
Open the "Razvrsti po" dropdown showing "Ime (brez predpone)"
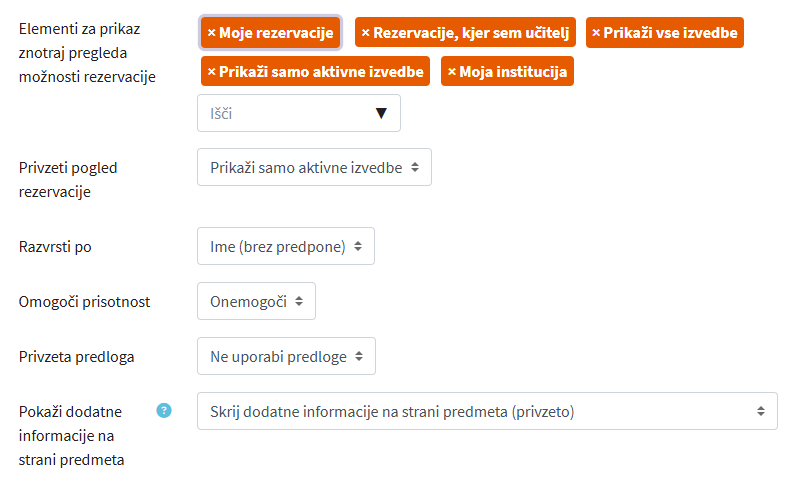click(286, 246)
